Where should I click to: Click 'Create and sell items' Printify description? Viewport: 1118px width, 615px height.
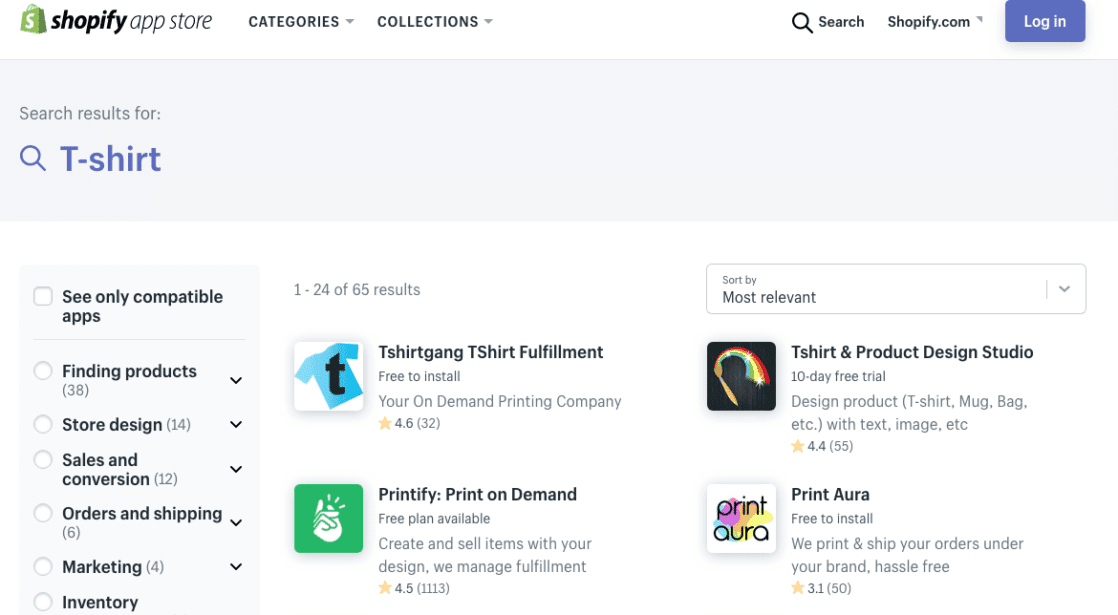[485, 555]
